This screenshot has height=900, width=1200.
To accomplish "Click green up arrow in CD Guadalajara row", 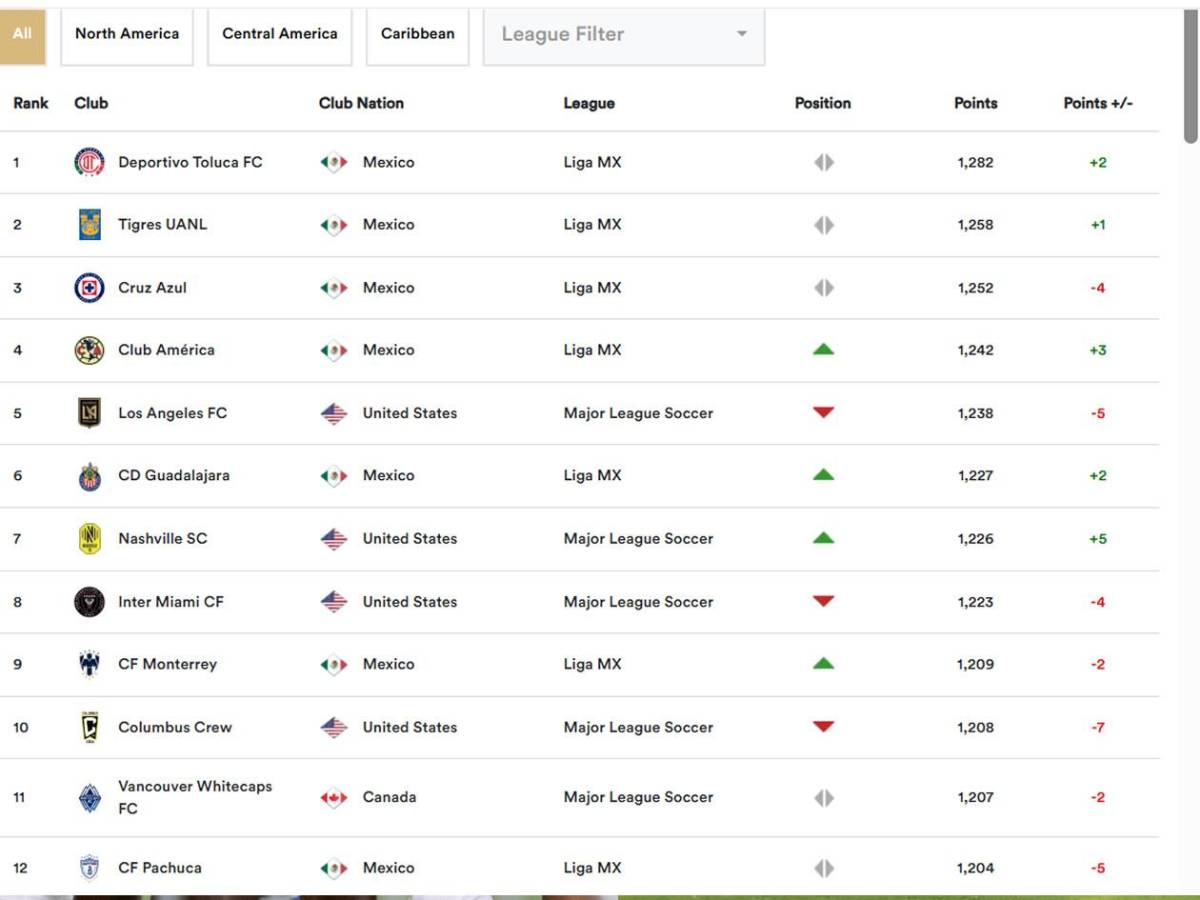I will point(823,475).
